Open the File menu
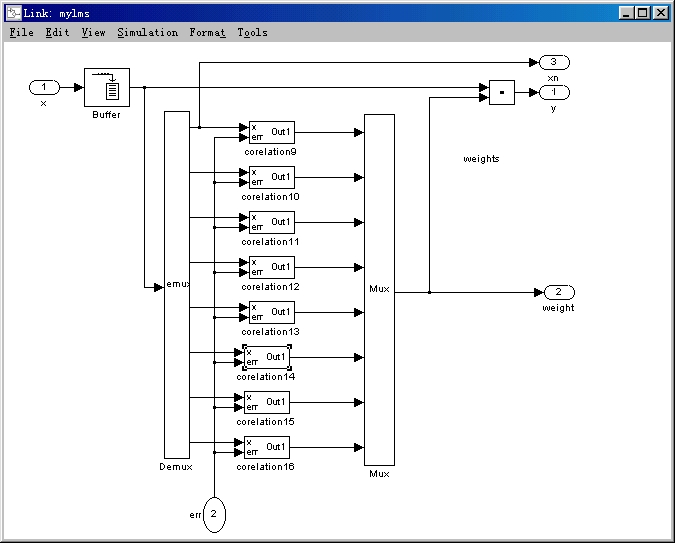 [21, 32]
